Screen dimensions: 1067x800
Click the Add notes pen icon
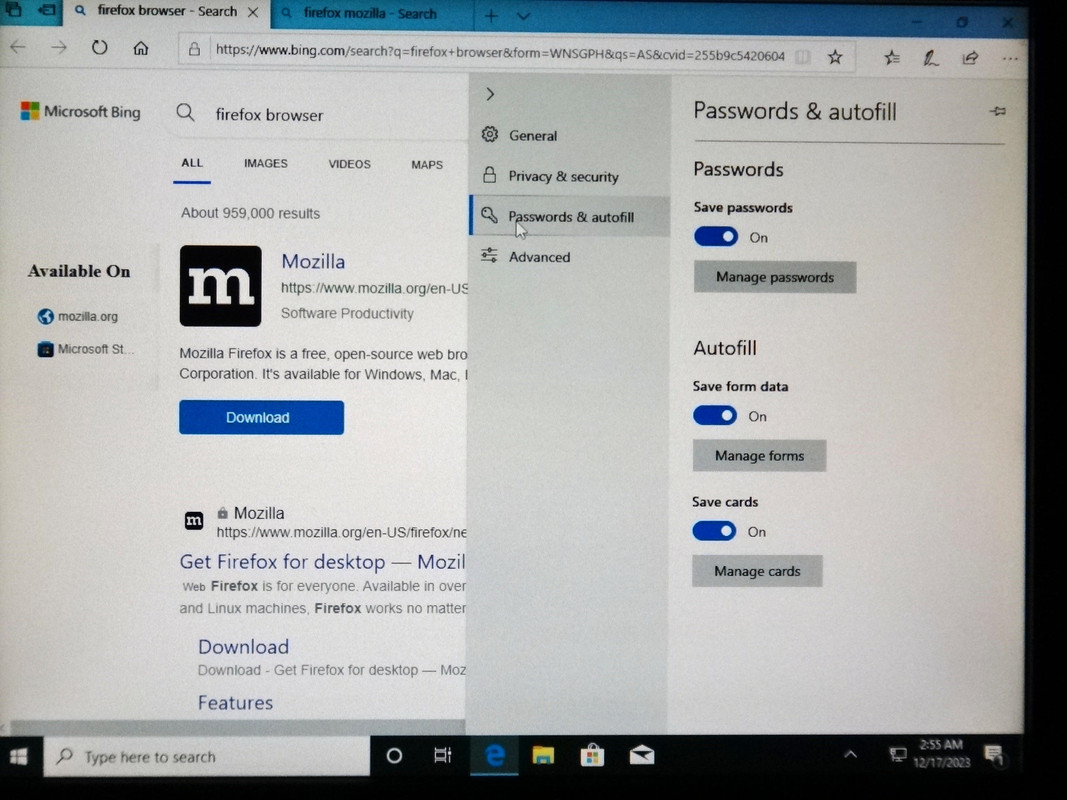(x=931, y=59)
